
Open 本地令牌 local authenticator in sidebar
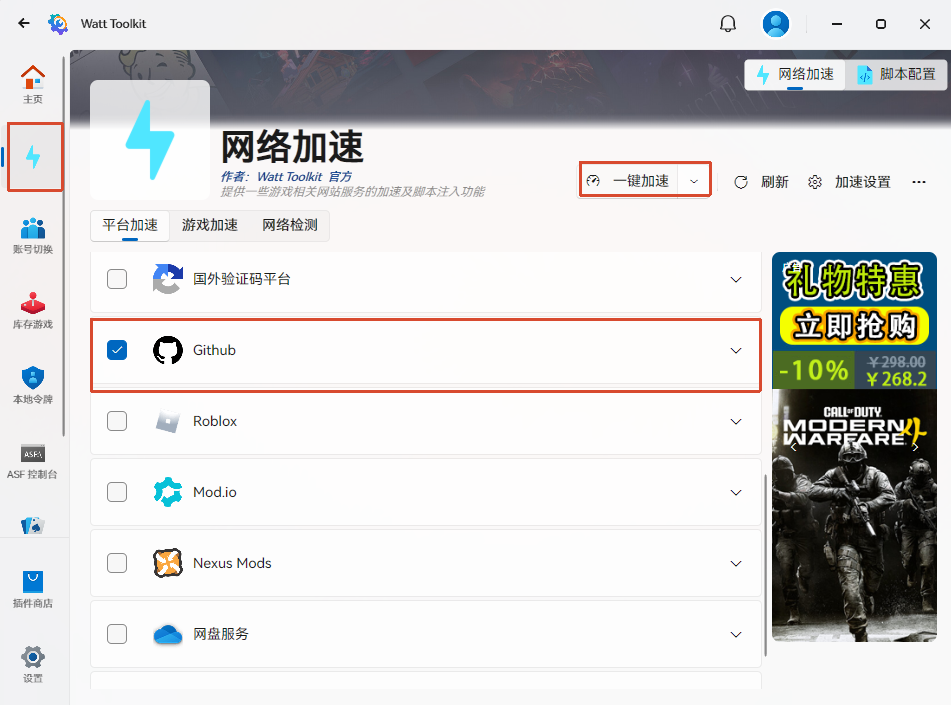coord(33,385)
